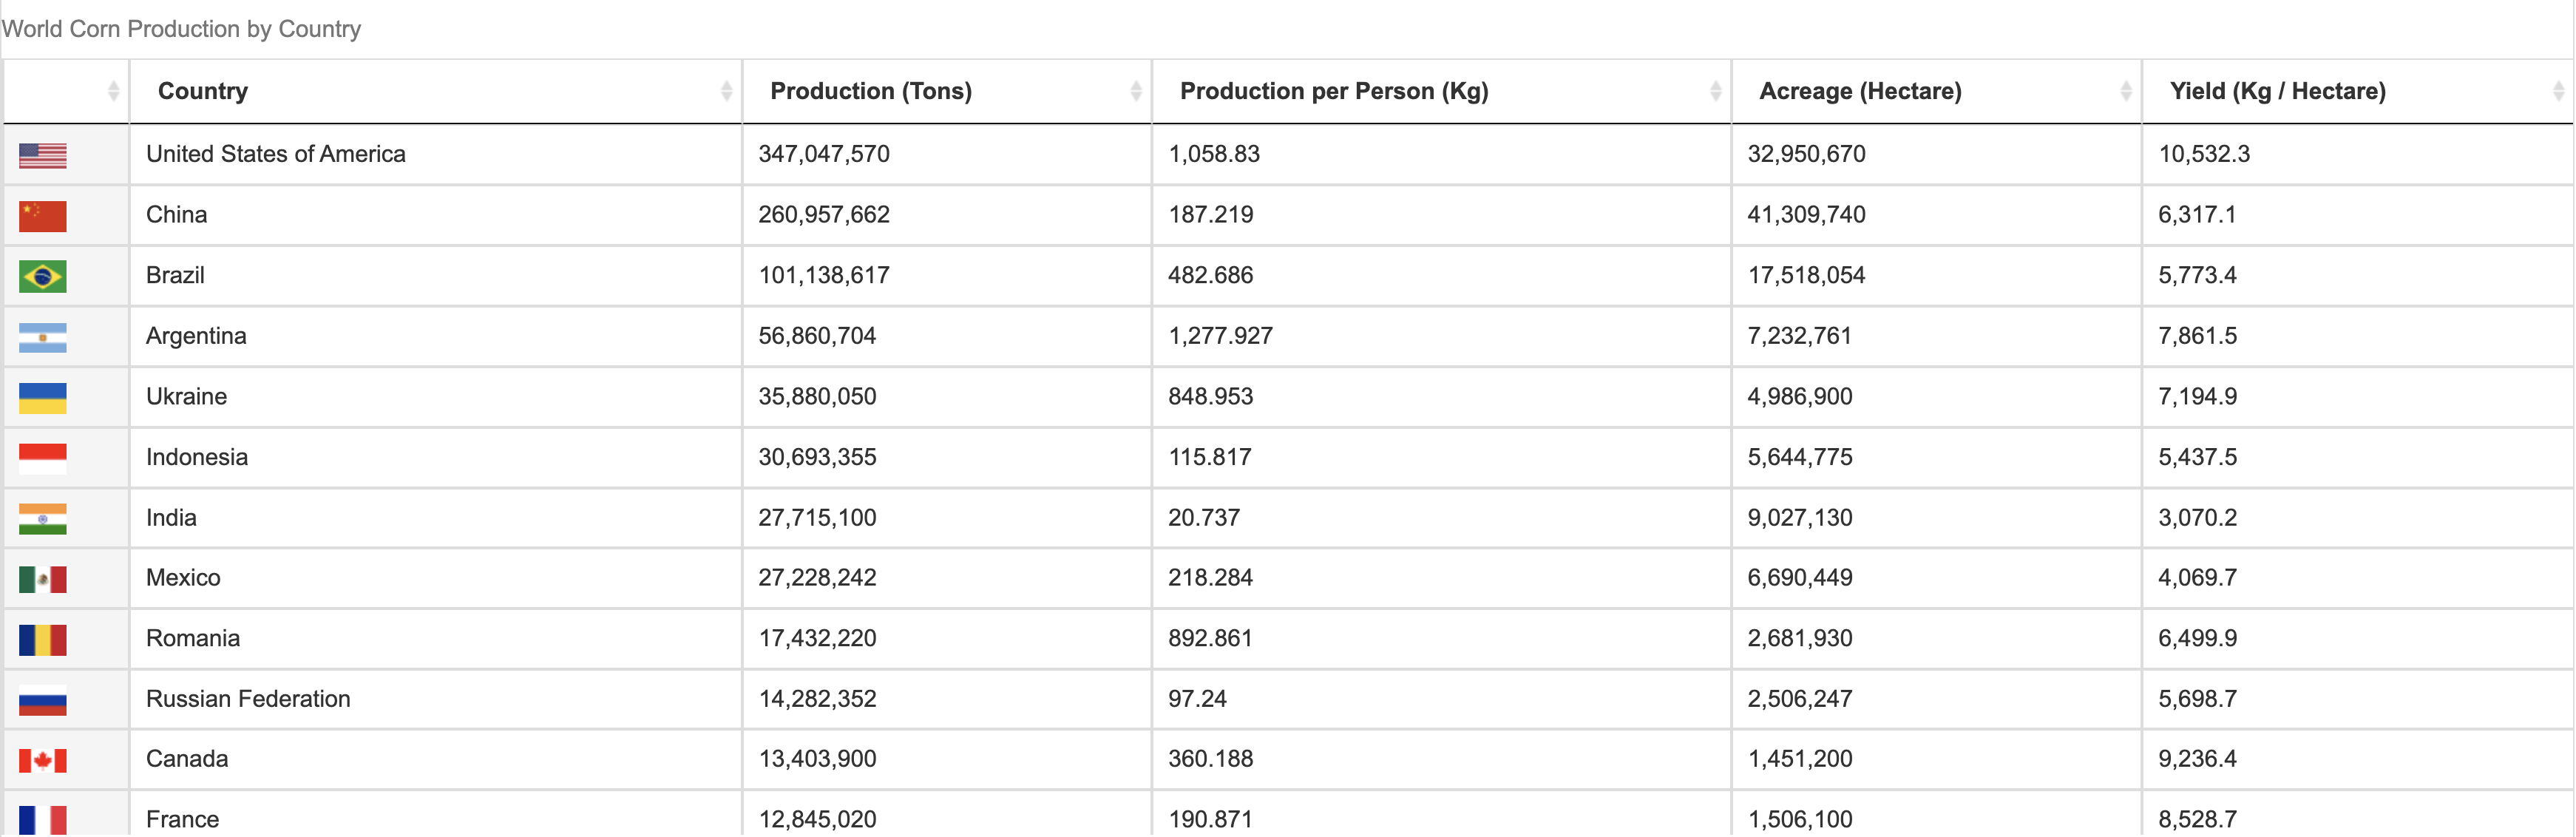Click the Russian Federation country name
2576x837 pixels.
[249, 698]
